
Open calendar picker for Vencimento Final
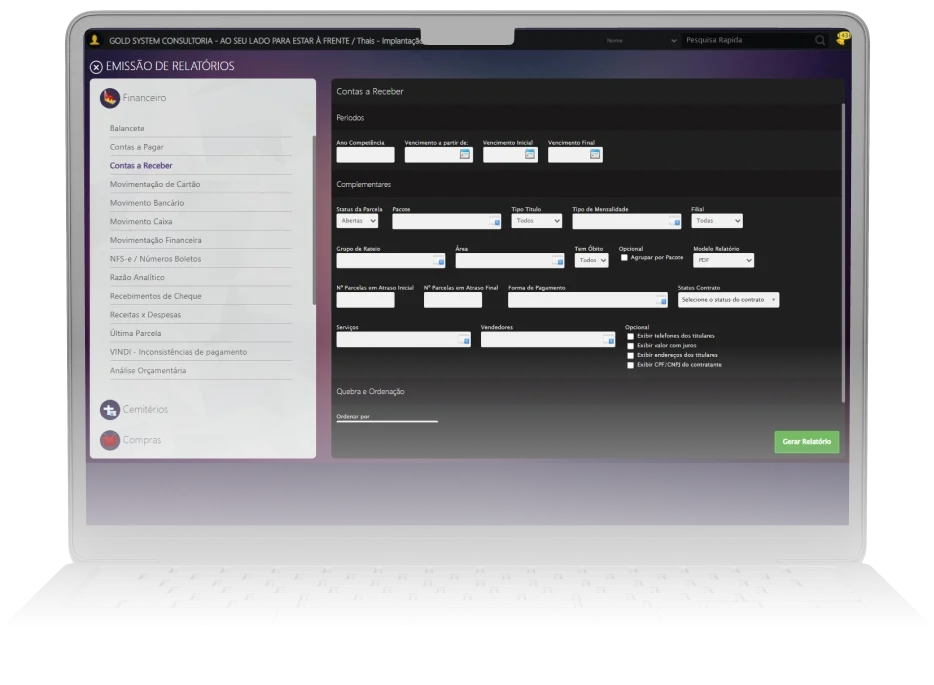pyautogui.click(x=595, y=155)
